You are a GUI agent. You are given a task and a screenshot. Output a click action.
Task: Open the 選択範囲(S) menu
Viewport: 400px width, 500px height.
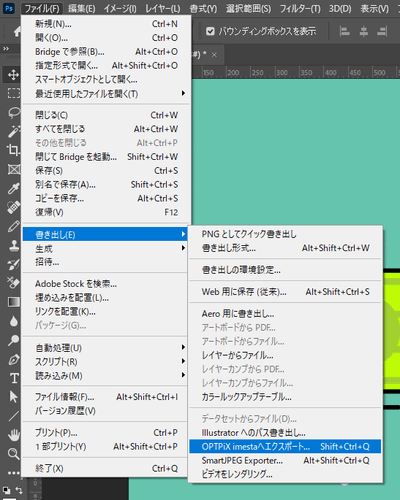tap(249, 8)
